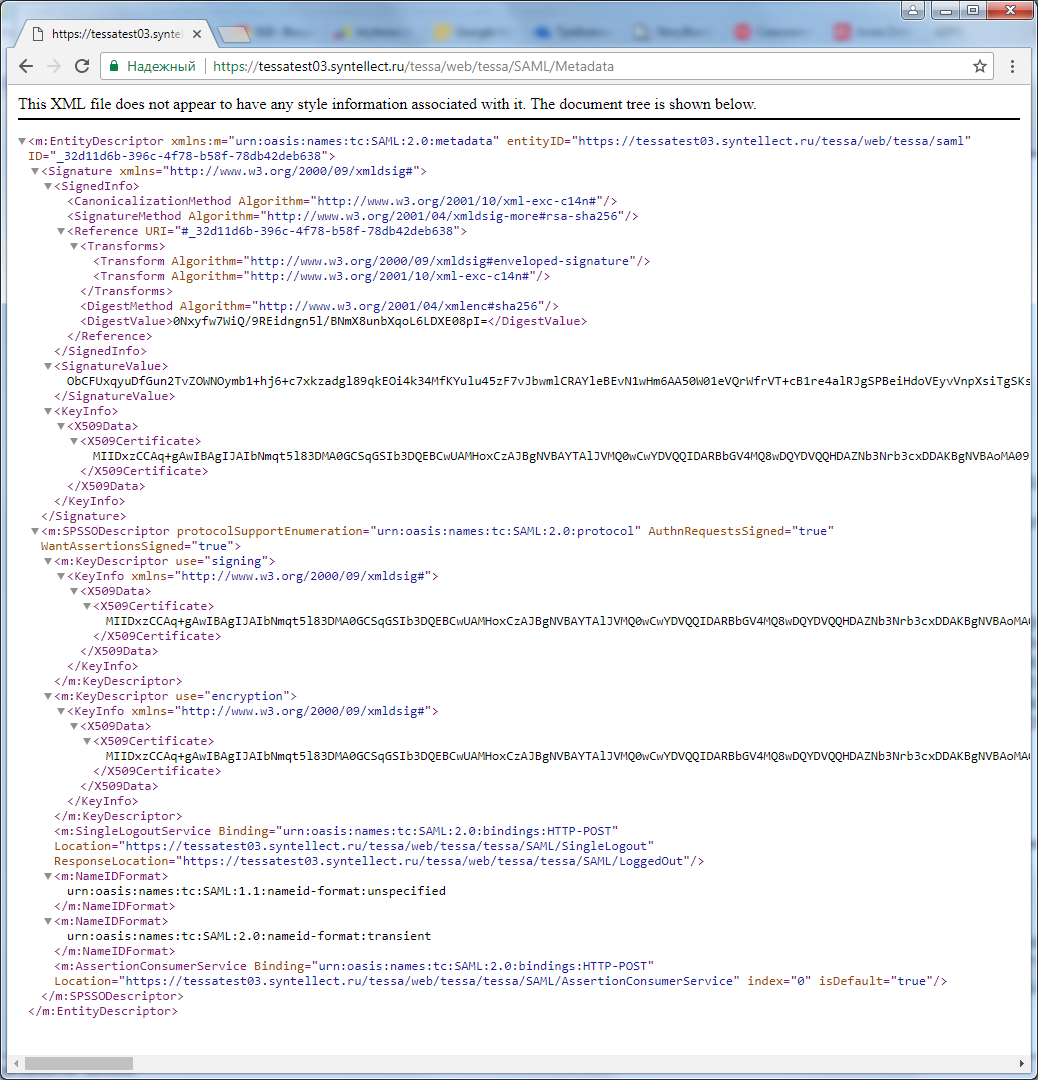Collapse the m:EntityDescriptor root node
This screenshot has height=1080, width=1038.
[22, 142]
